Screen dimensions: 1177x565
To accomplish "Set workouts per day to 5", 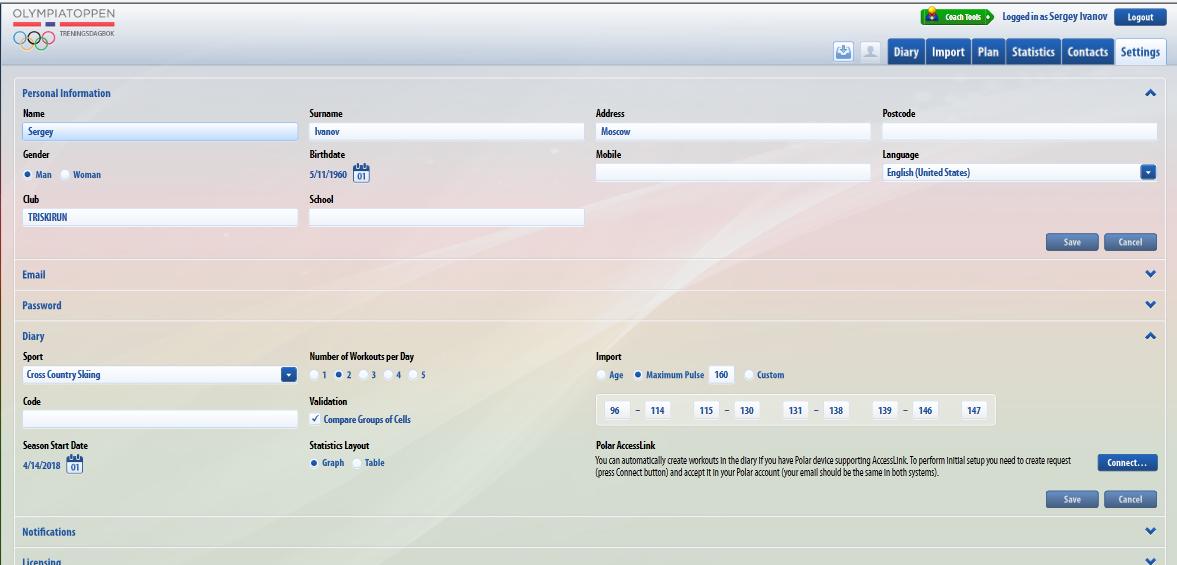I will (x=413, y=374).
